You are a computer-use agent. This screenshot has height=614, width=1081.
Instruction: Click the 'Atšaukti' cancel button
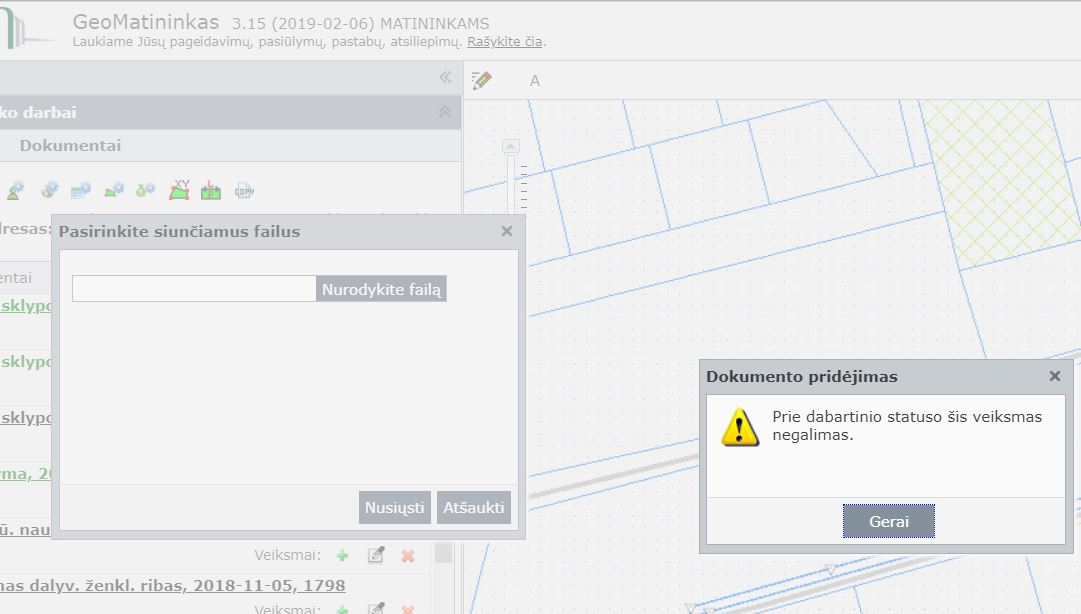pos(474,507)
